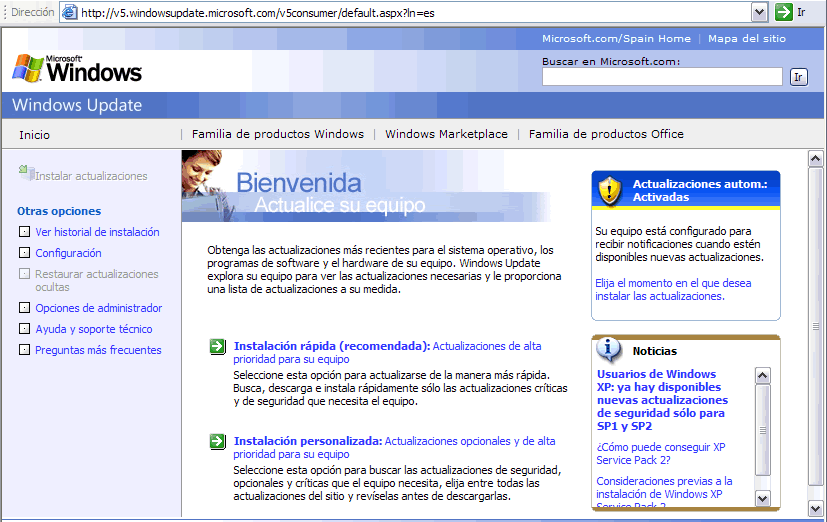Click the Buscar en Microsoft.com search field
Image resolution: width=827 pixels, height=522 pixels.
tap(662, 77)
